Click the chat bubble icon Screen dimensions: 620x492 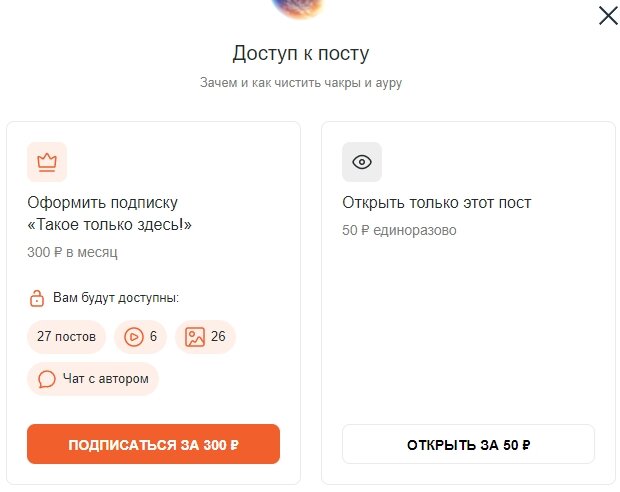click(x=47, y=379)
